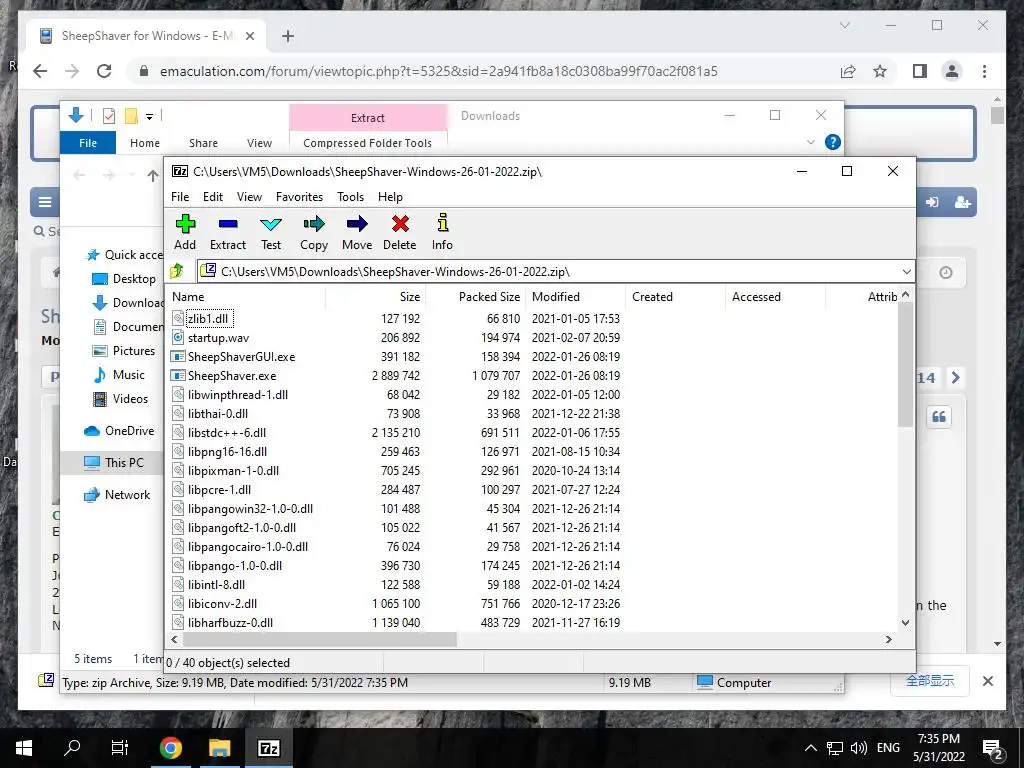This screenshot has height=768, width=1024.
Task: Select Network in the Explorer navigation pane
Action: (x=117, y=495)
